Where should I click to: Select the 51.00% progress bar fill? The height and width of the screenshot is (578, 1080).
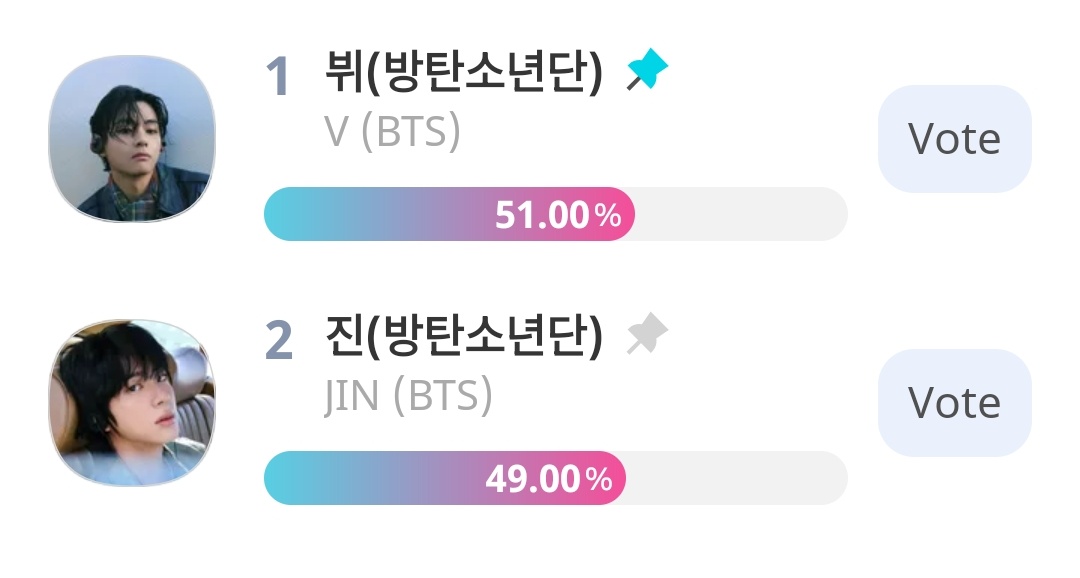(x=449, y=214)
